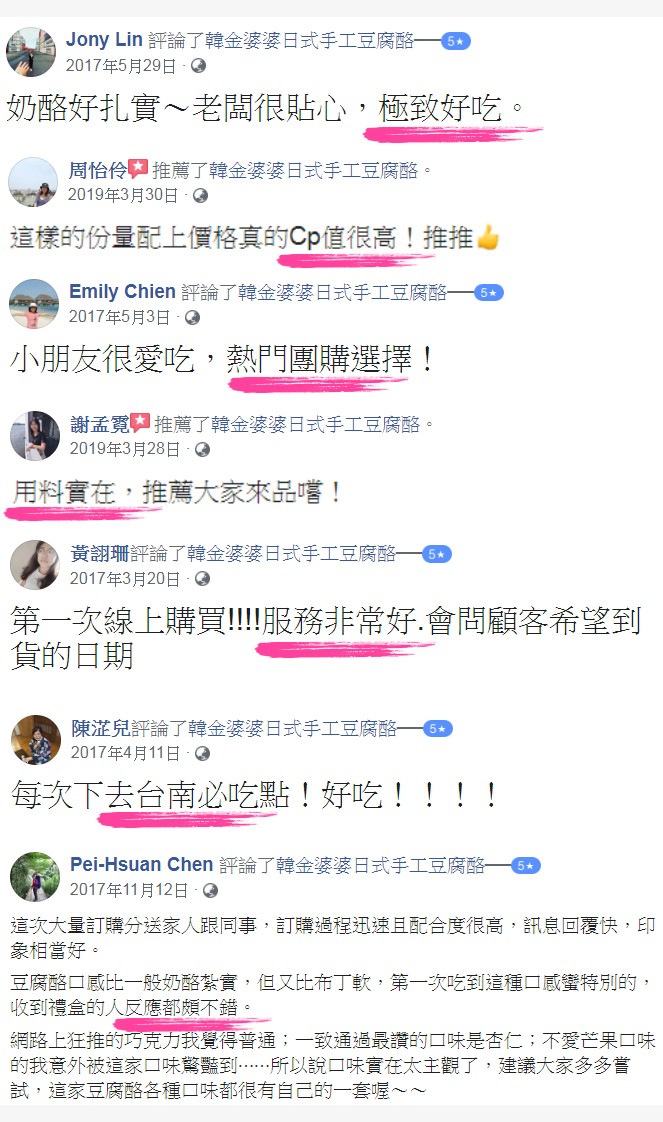Click the 5-star badge on Emily Chien's review

point(488,293)
